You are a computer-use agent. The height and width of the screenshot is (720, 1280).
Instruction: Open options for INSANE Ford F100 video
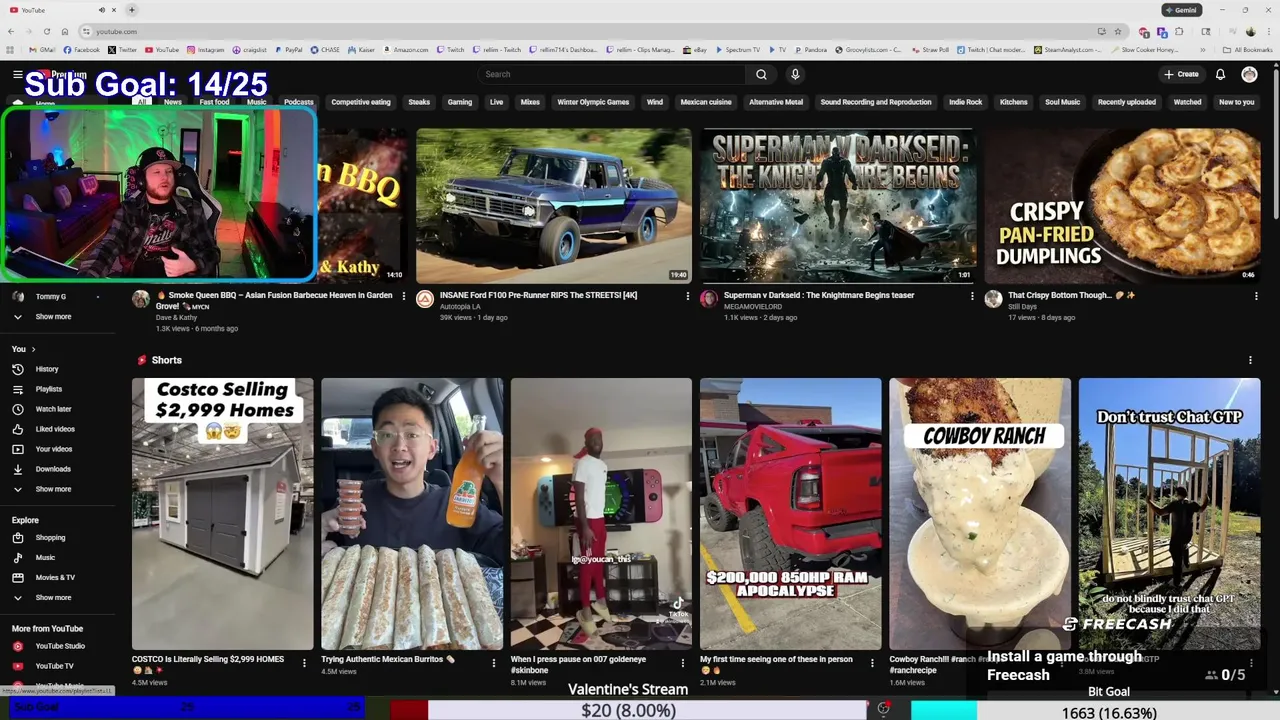tap(688, 296)
